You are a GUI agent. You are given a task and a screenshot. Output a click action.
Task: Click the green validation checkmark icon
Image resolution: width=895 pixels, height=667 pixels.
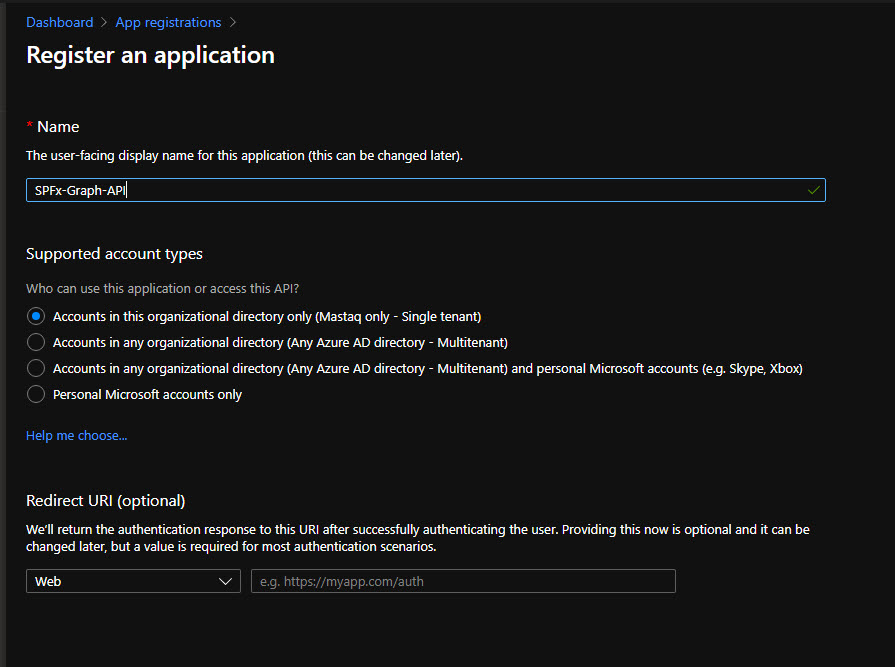(x=813, y=190)
